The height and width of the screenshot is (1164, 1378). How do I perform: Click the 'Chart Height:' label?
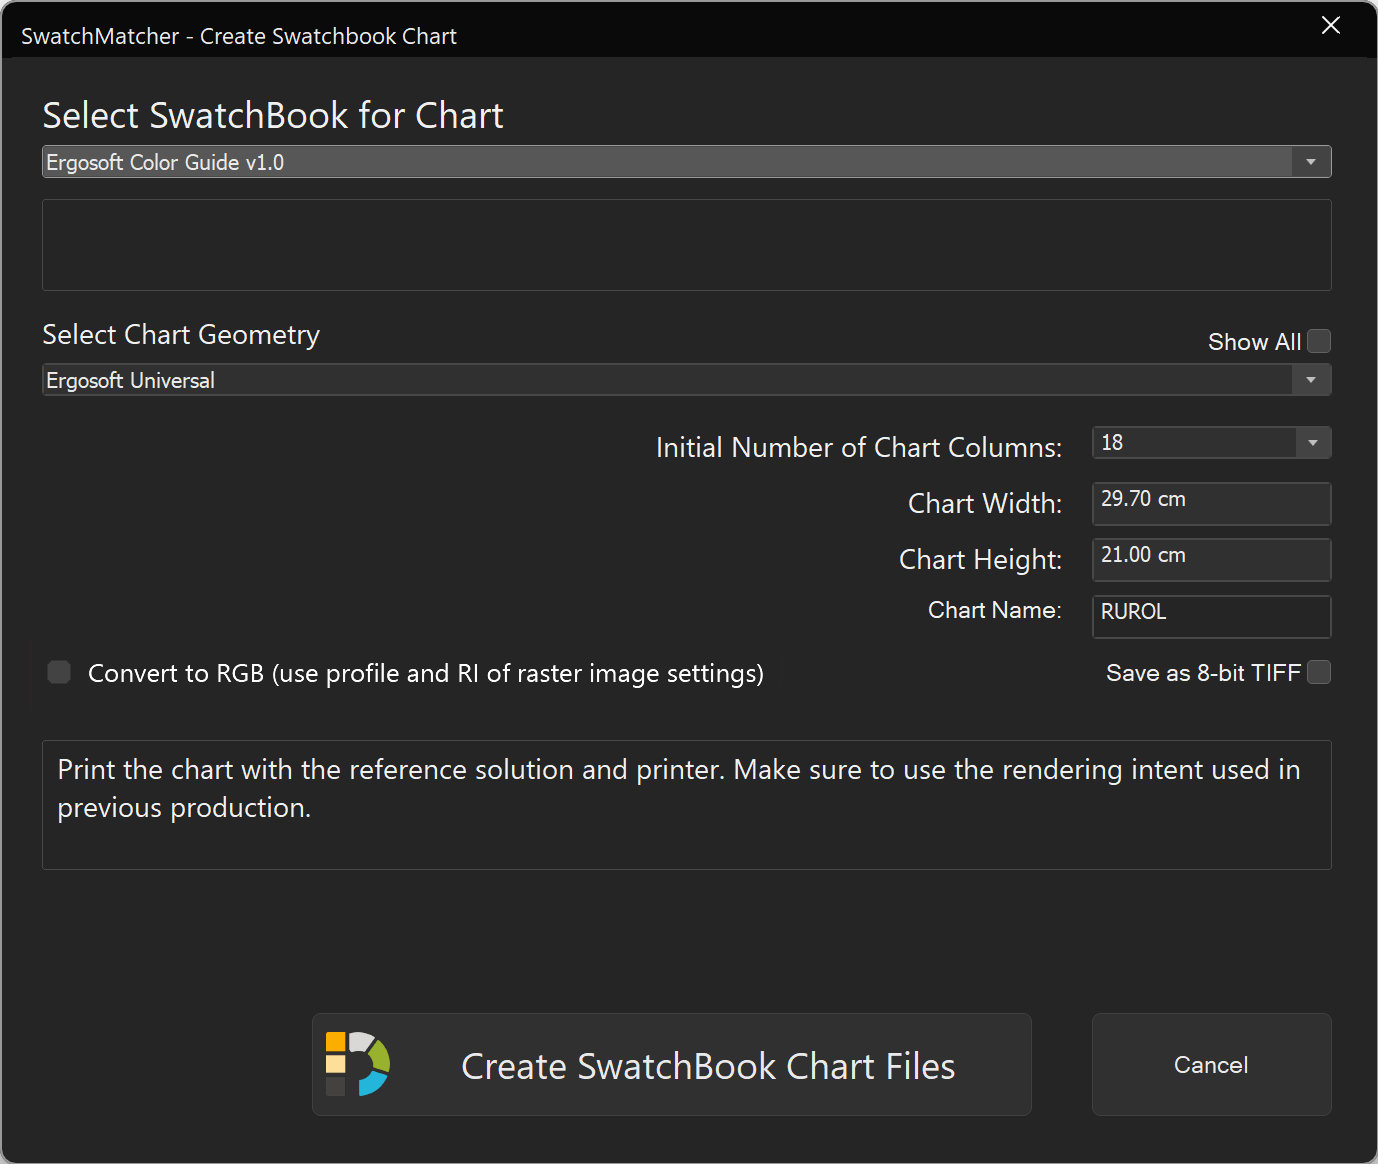(x=980, y=560)
